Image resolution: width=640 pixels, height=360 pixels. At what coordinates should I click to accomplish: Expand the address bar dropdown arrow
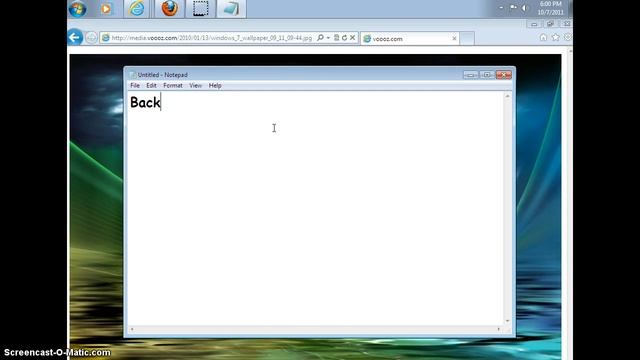(328, 38)
